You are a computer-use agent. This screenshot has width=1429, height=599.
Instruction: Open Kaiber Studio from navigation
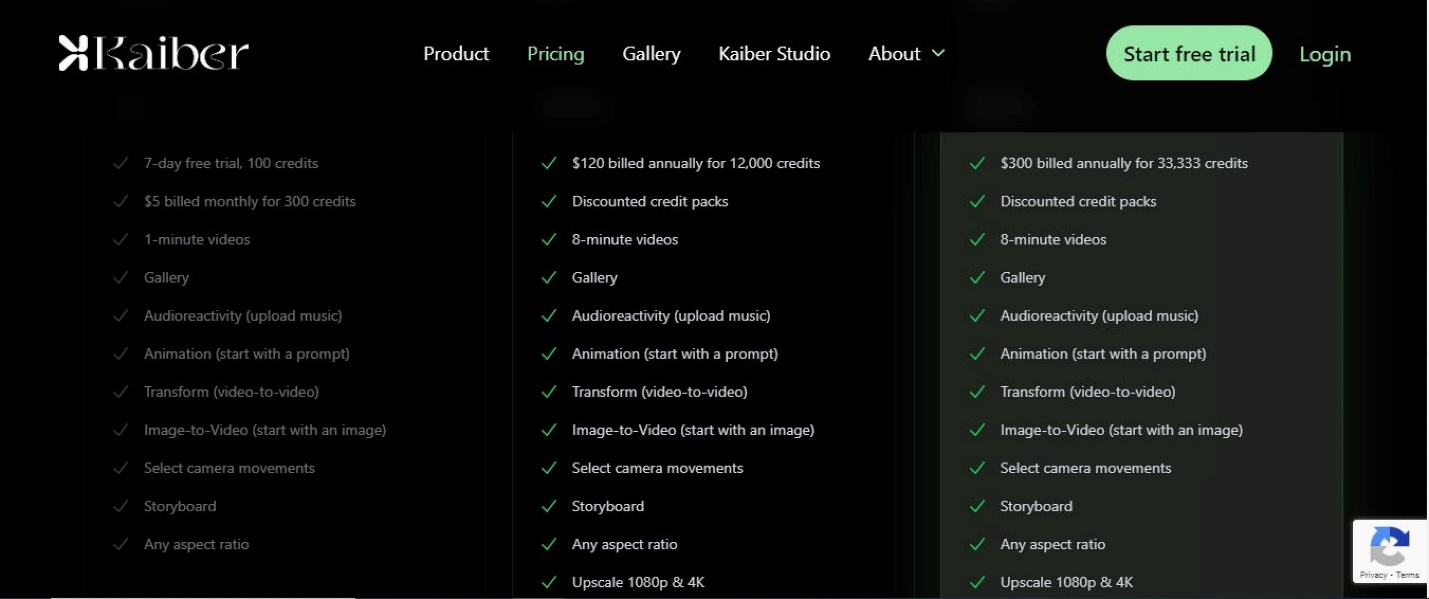(x=774, y=54)
